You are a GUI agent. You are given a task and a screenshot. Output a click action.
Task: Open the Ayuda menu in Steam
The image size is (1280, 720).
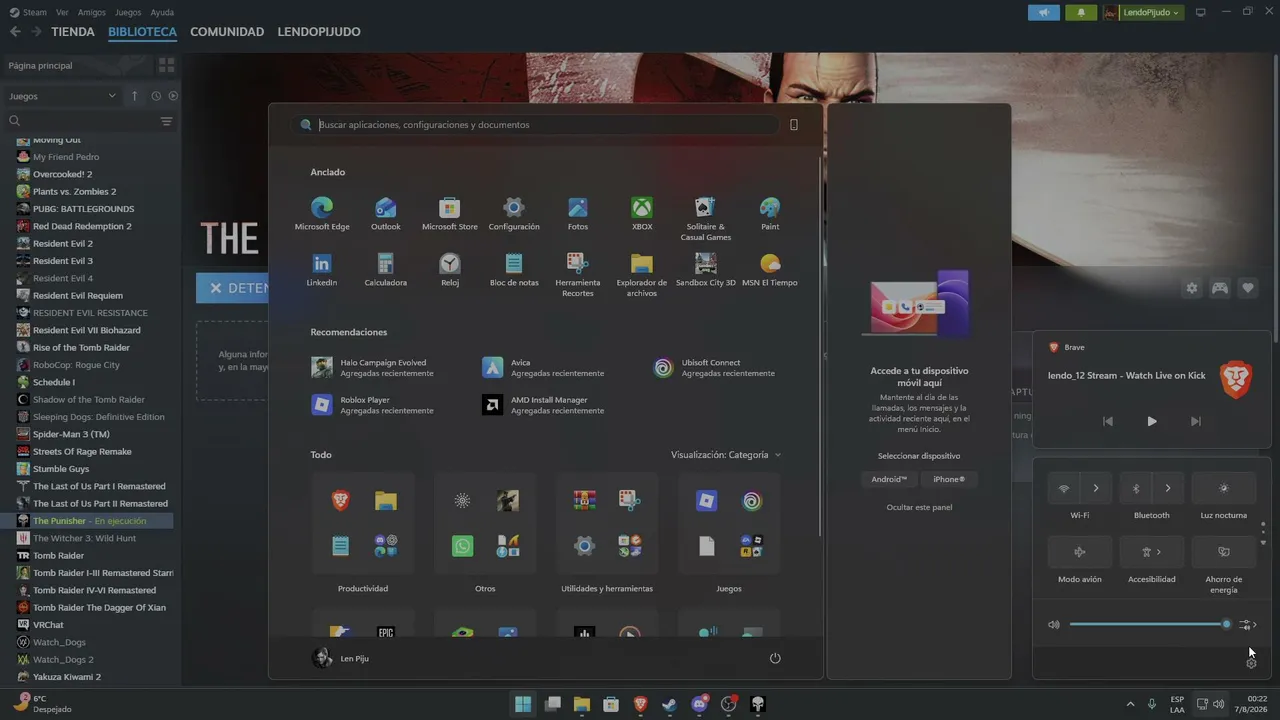(162, 13)
